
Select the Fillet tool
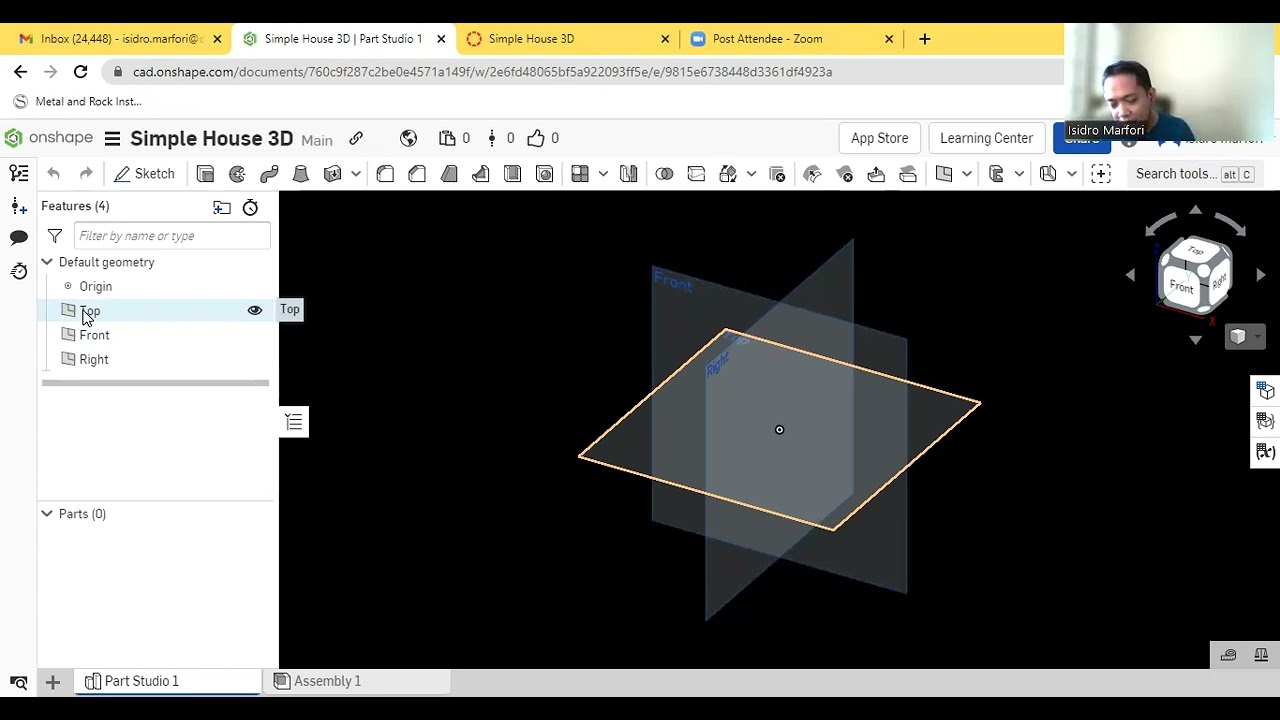[x=385, y=174]
